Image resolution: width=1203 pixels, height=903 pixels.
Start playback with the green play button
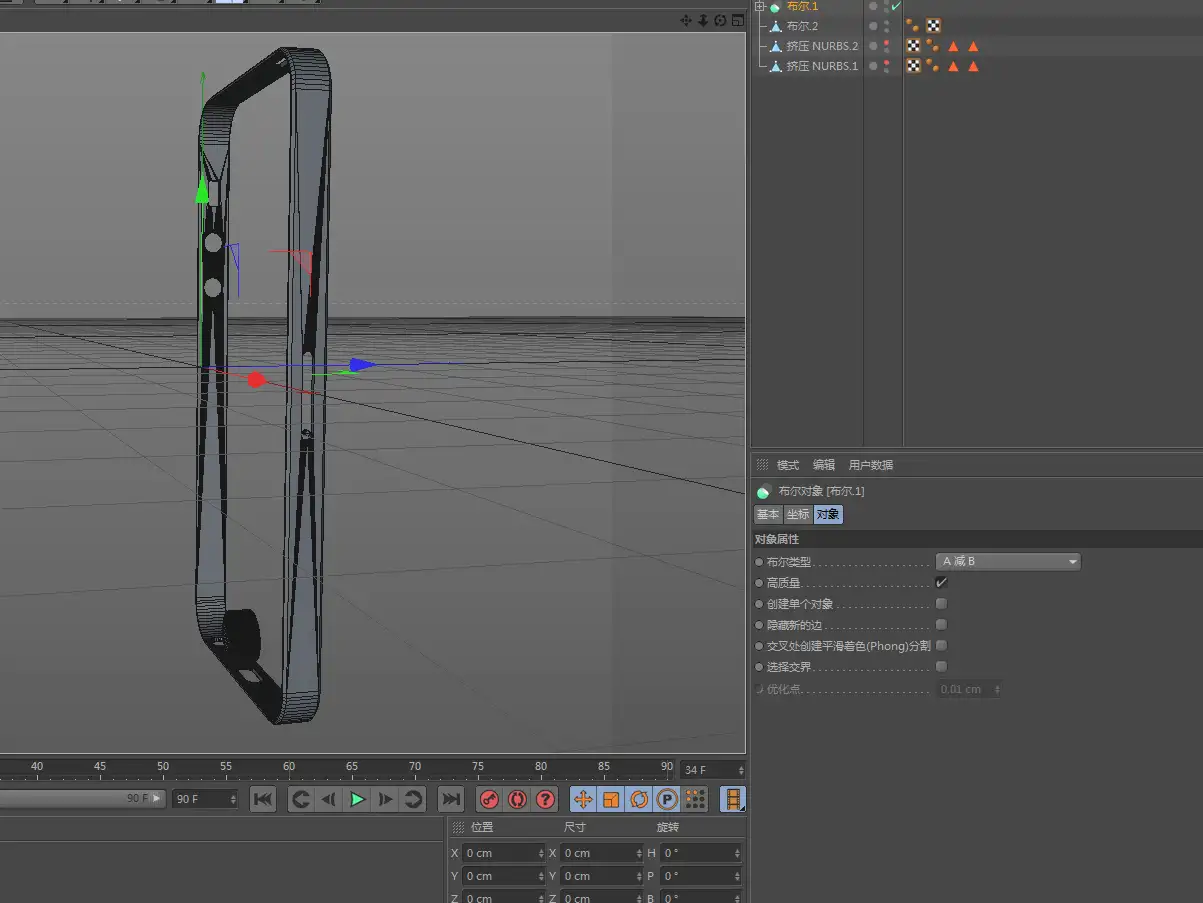(x=357, y=799)
